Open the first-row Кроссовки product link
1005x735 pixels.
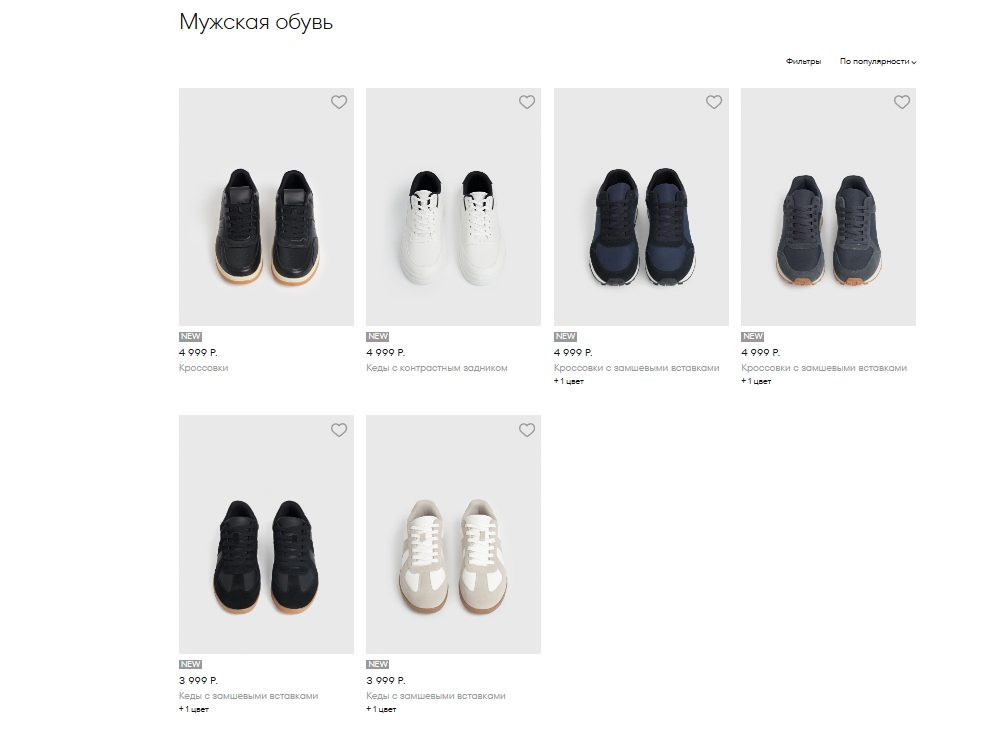click(x=204, y=368)
